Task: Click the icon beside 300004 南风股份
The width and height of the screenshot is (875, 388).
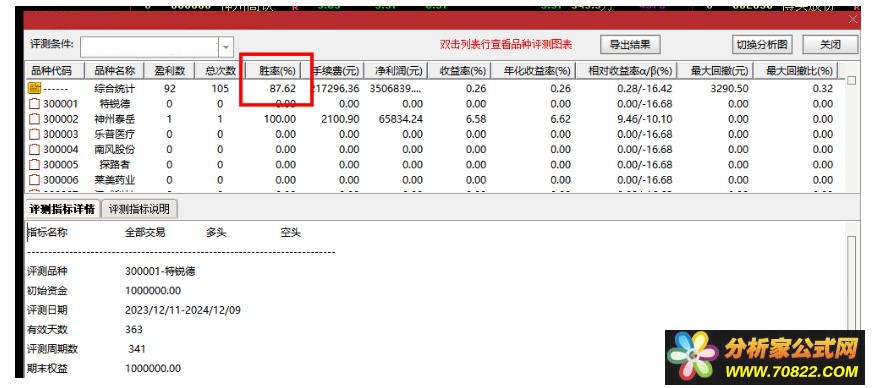Action: tap(35, 150)
